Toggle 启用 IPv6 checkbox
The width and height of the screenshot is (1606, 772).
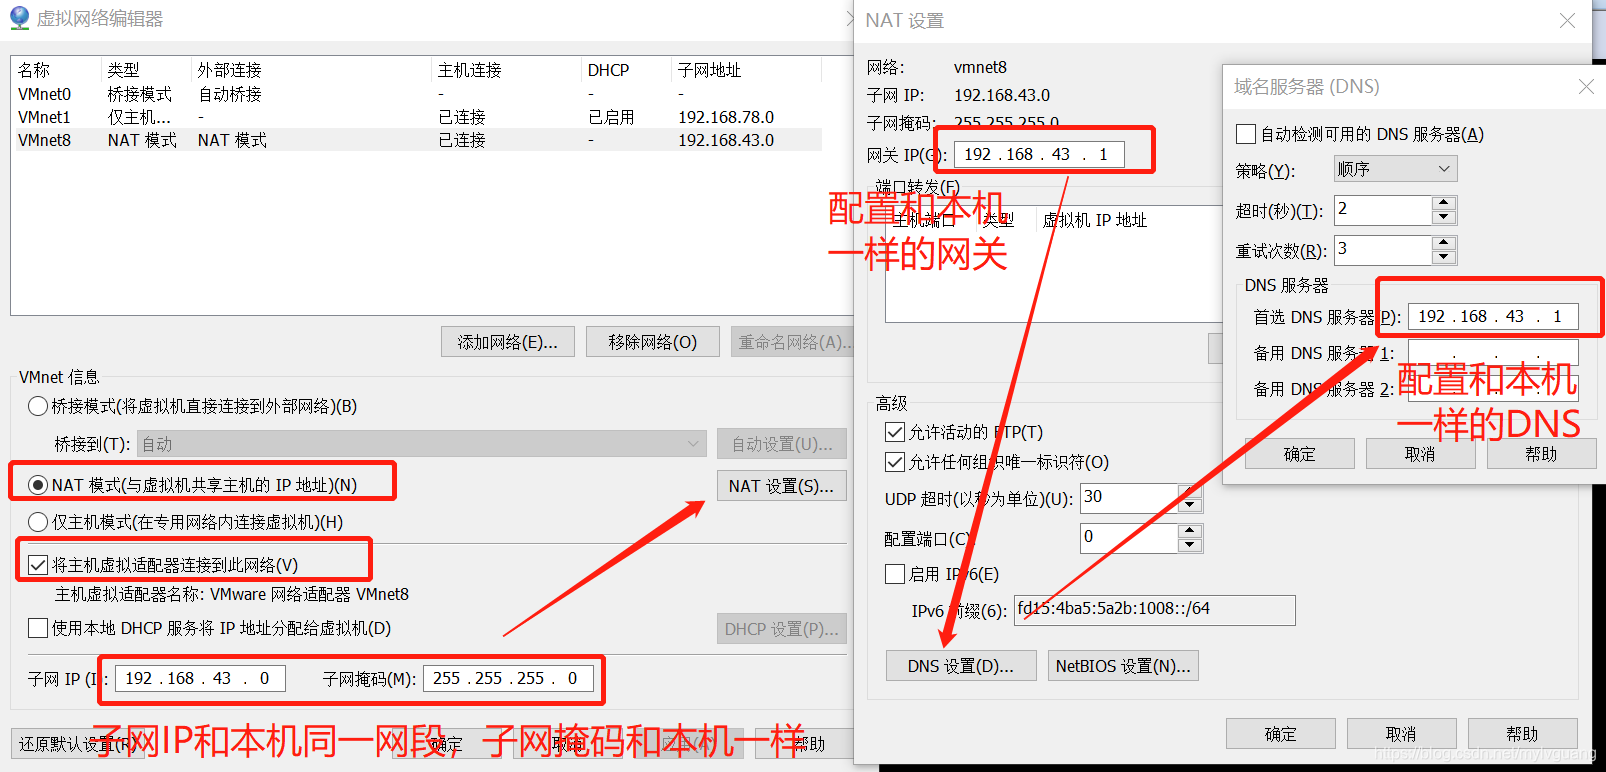[x=895, y=574]
